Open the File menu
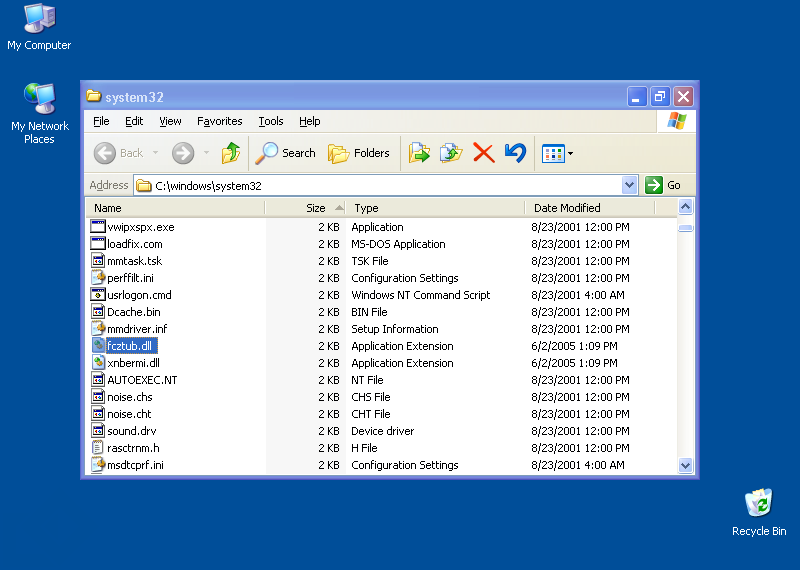The height and width of the screenshot is (570, 800). 101,121
